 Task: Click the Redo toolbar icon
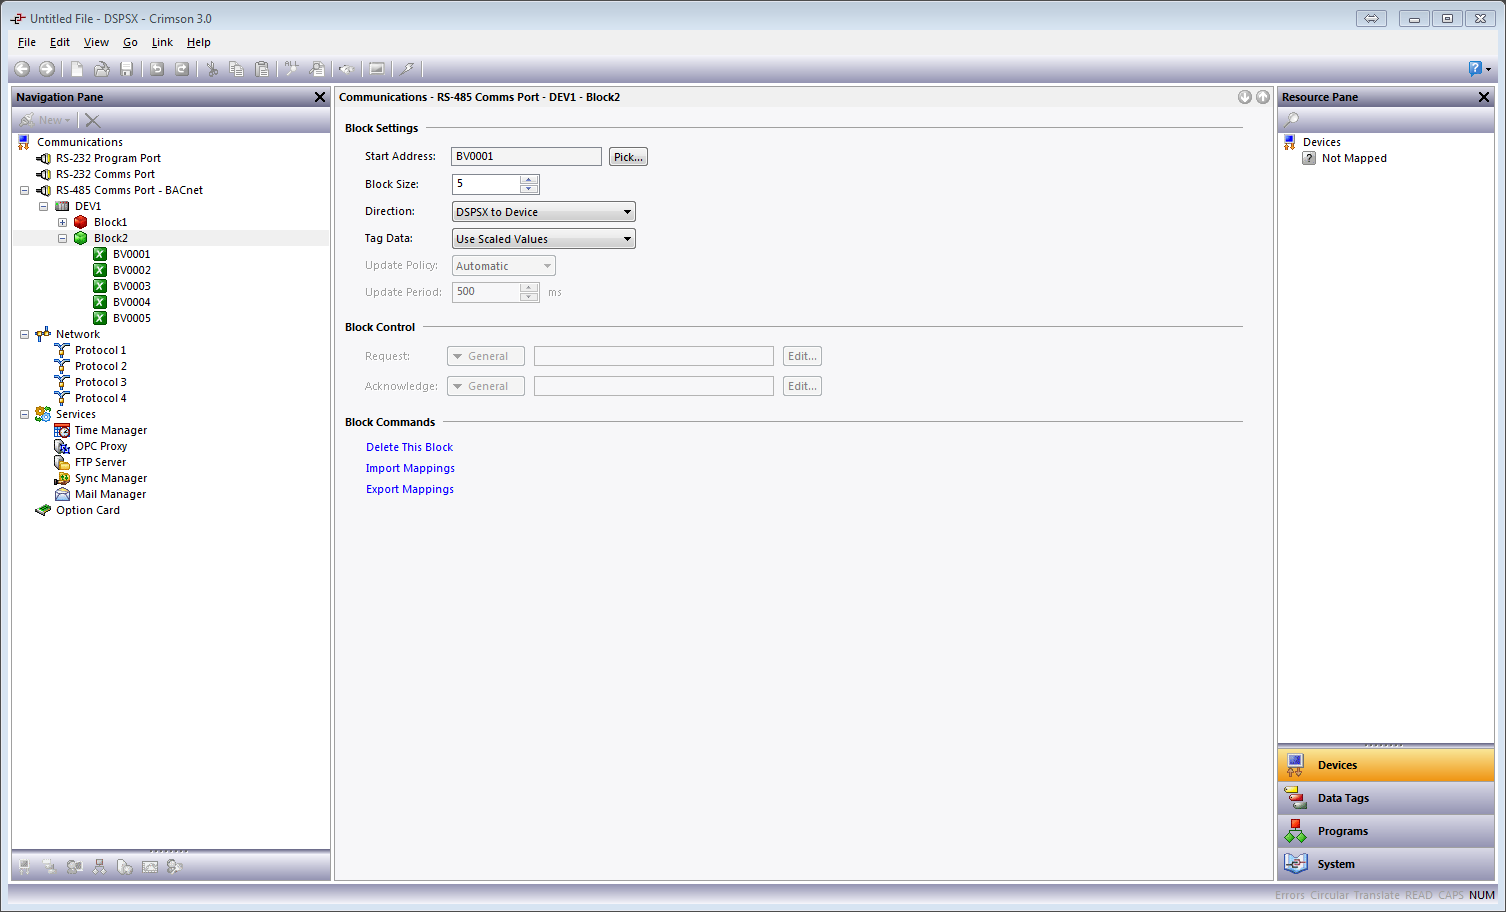click(x=182, y=69)
